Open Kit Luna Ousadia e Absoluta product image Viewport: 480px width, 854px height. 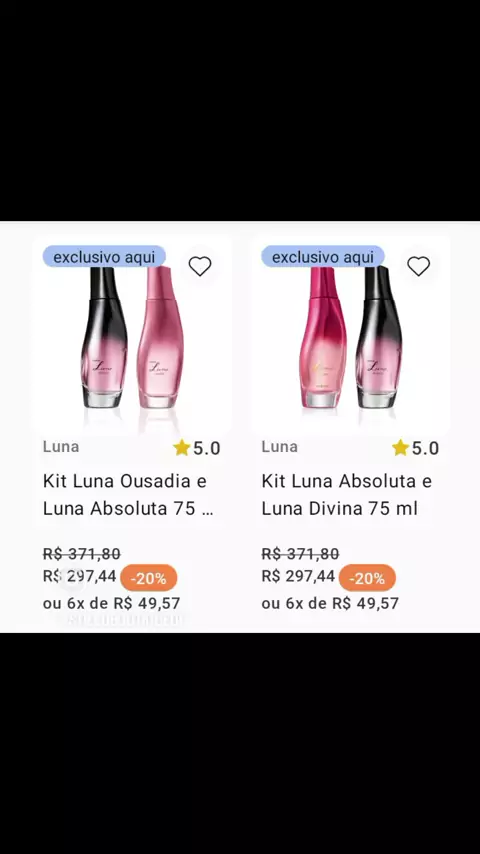pyautogui.click(x=132, y=336)
